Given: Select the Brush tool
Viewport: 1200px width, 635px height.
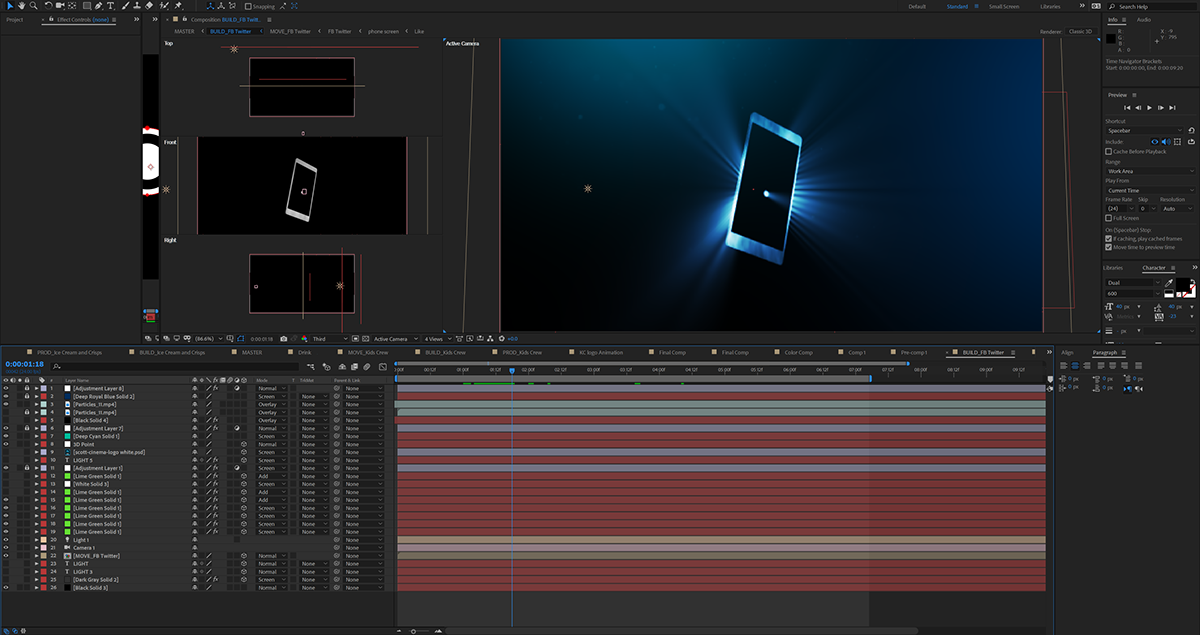Looking at the screenshot, I should [126, 5].
